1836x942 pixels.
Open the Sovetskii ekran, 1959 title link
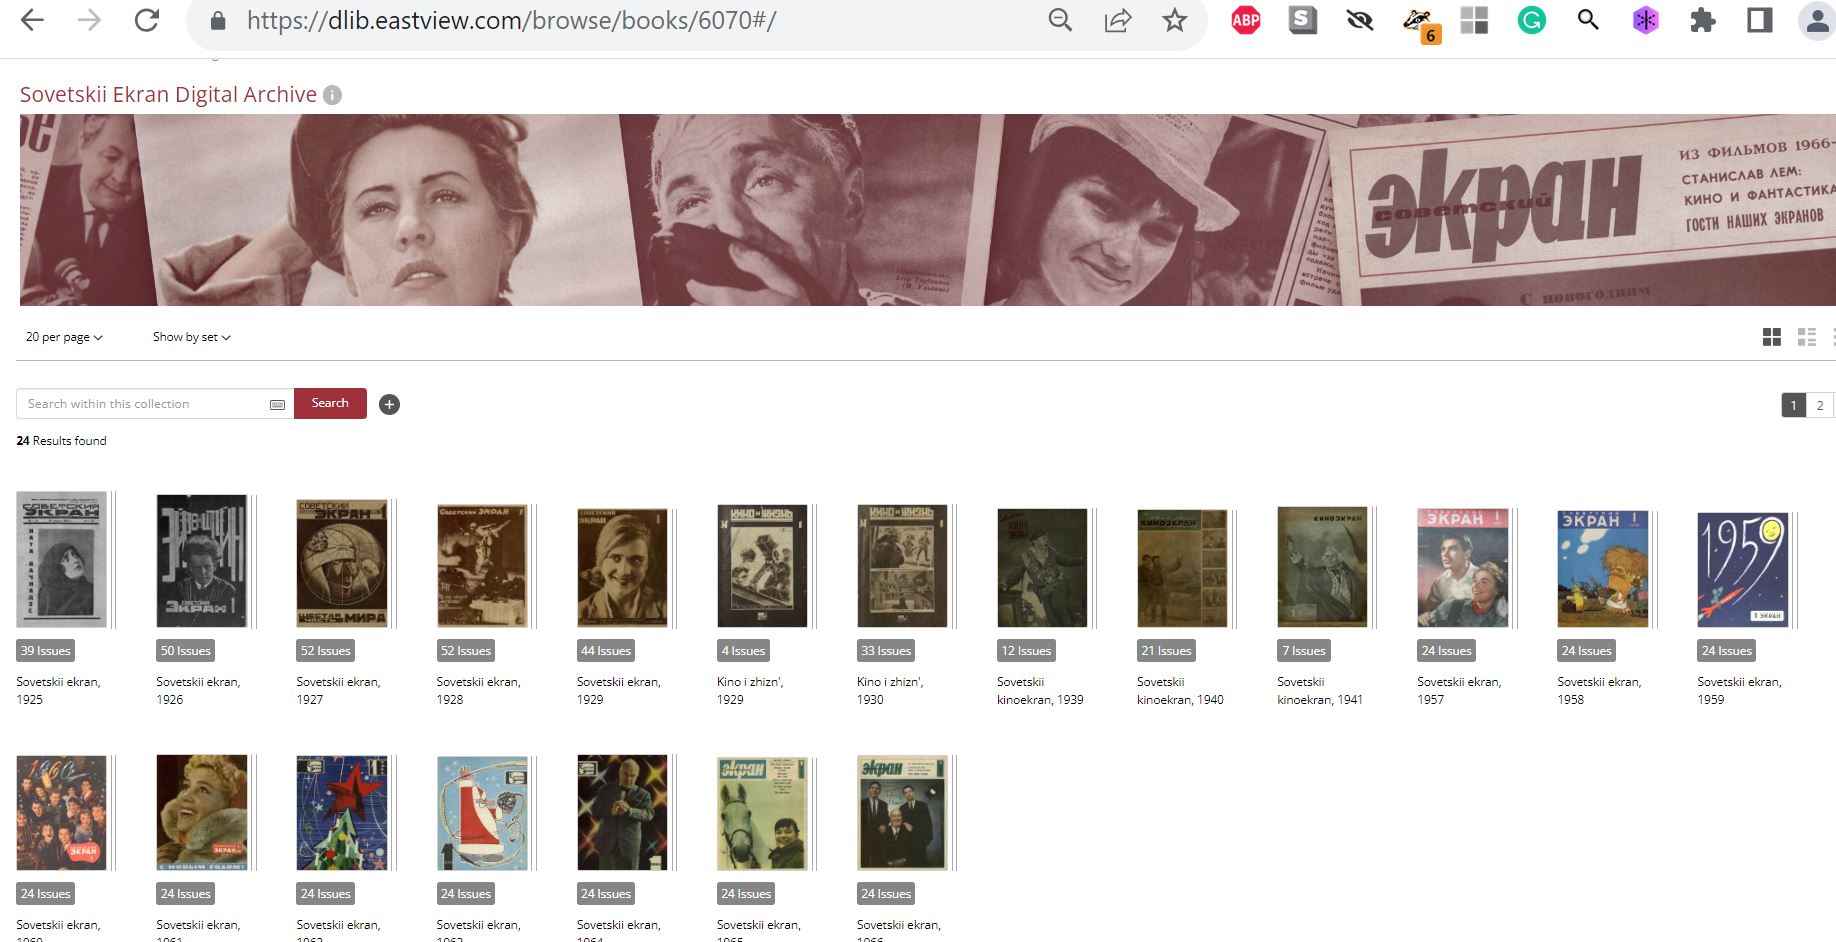coord(1739,690)
